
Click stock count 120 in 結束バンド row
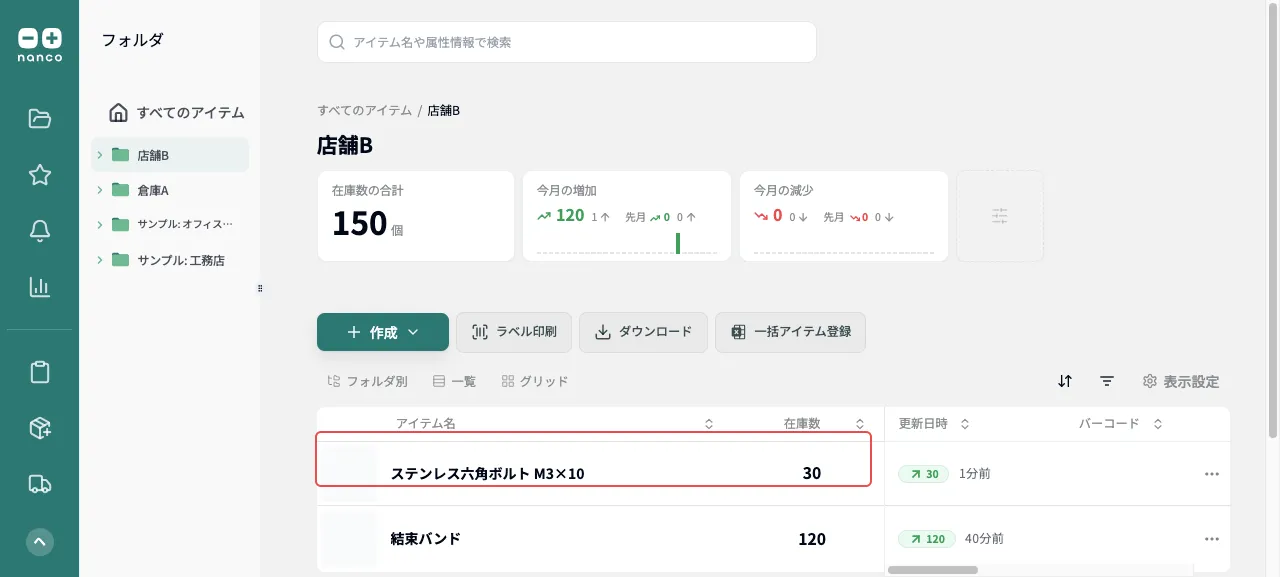click(812, 539)
